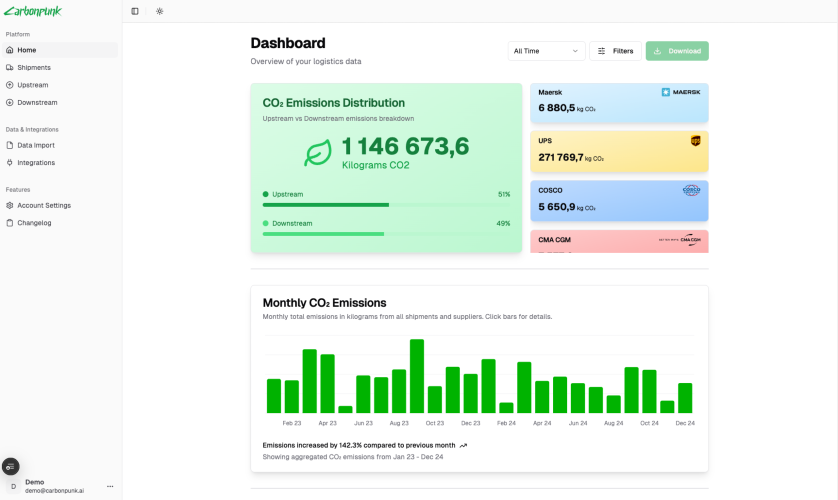Expand the Demo user menu ellipsis

click(110, 486)
